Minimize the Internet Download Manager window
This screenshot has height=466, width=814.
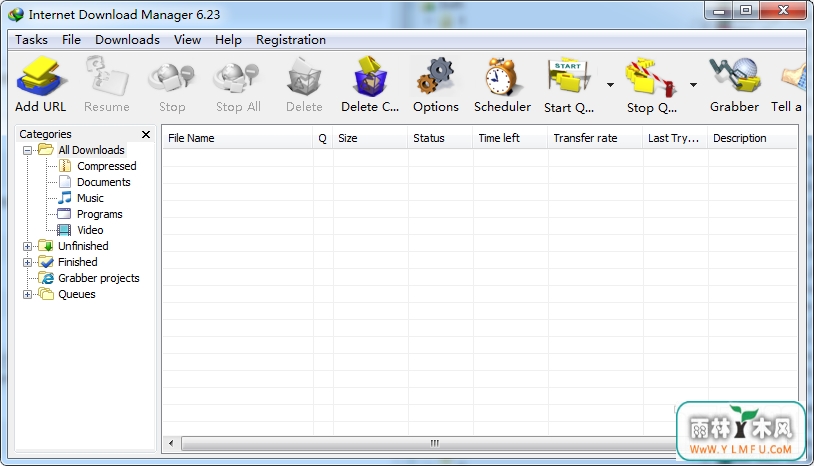click(720, 10)
